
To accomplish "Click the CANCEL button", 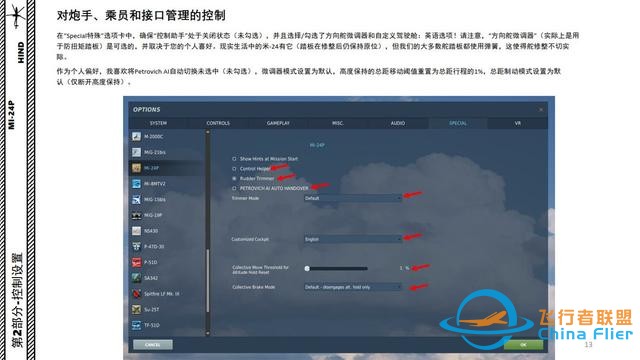I will [x=153, y=345].
